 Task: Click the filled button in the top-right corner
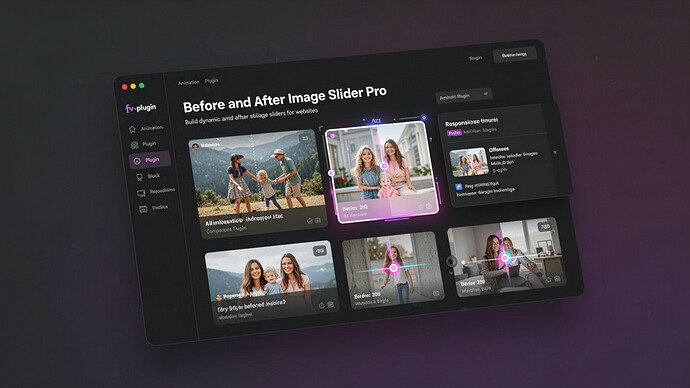point(514,55)
